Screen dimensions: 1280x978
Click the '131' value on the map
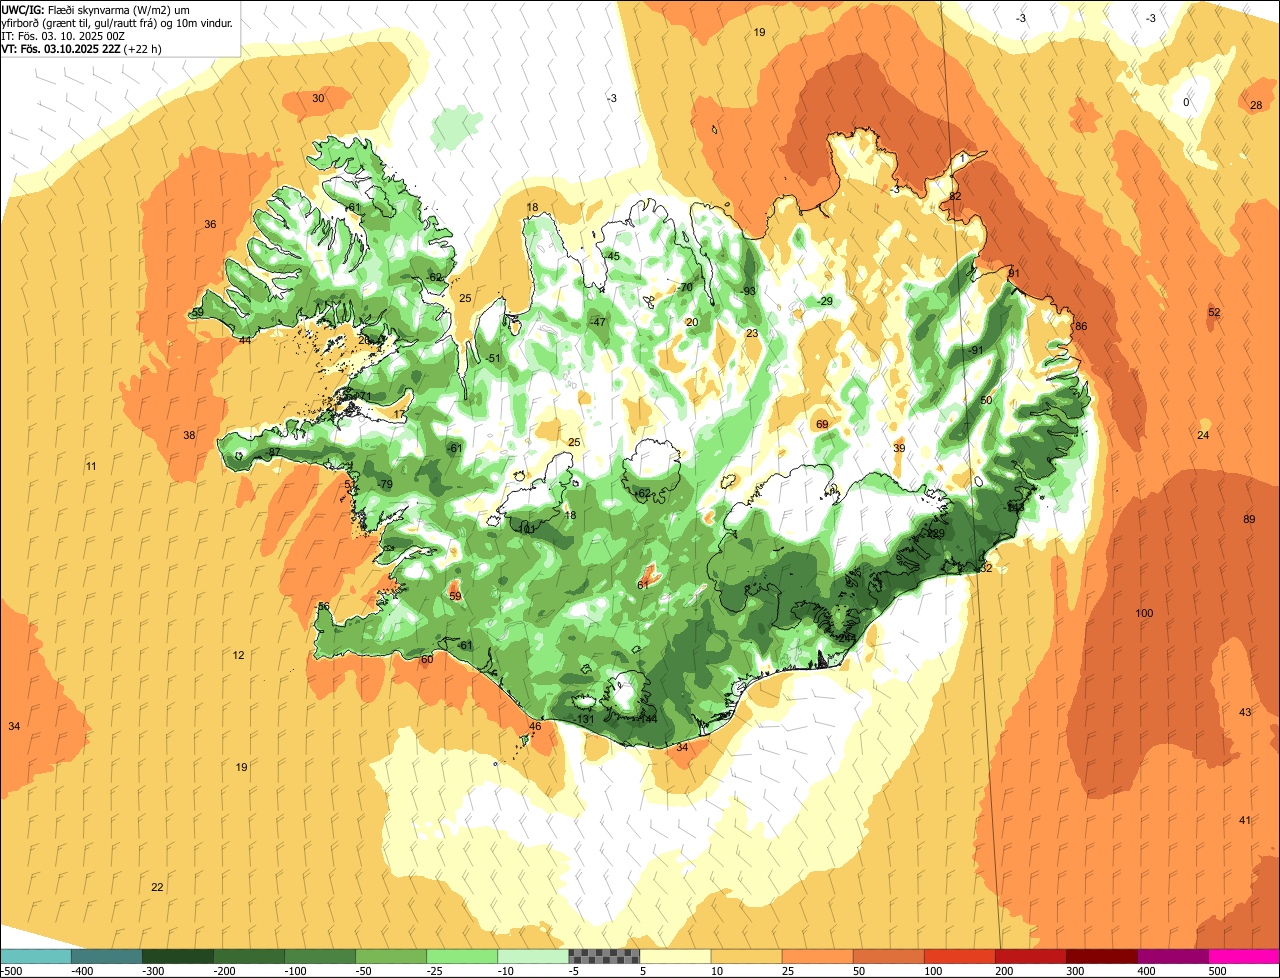585,719
